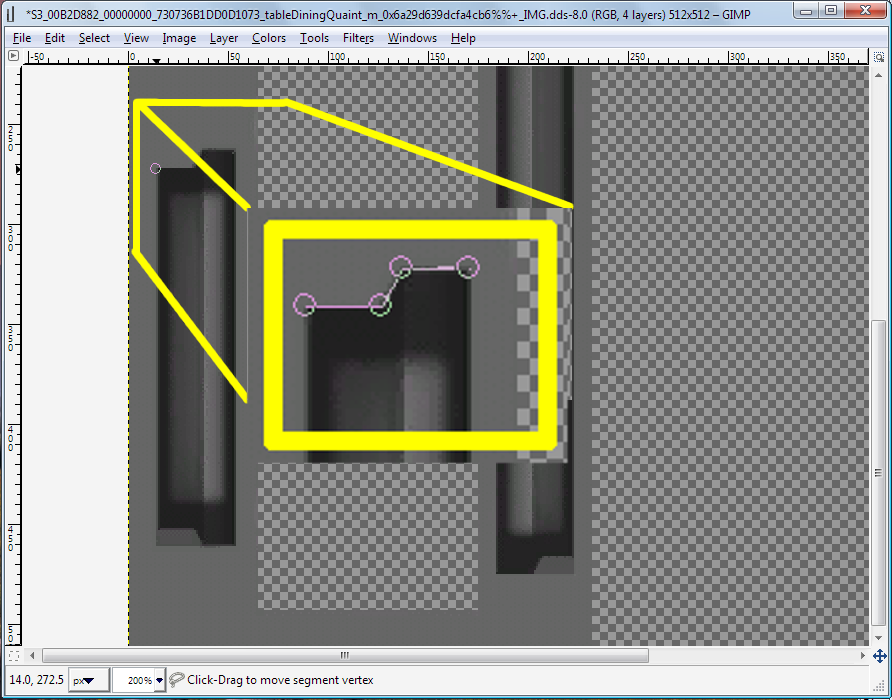Open the Layer menu
The width and height of the screenshot is (892, 700).
tap(224, 38)
